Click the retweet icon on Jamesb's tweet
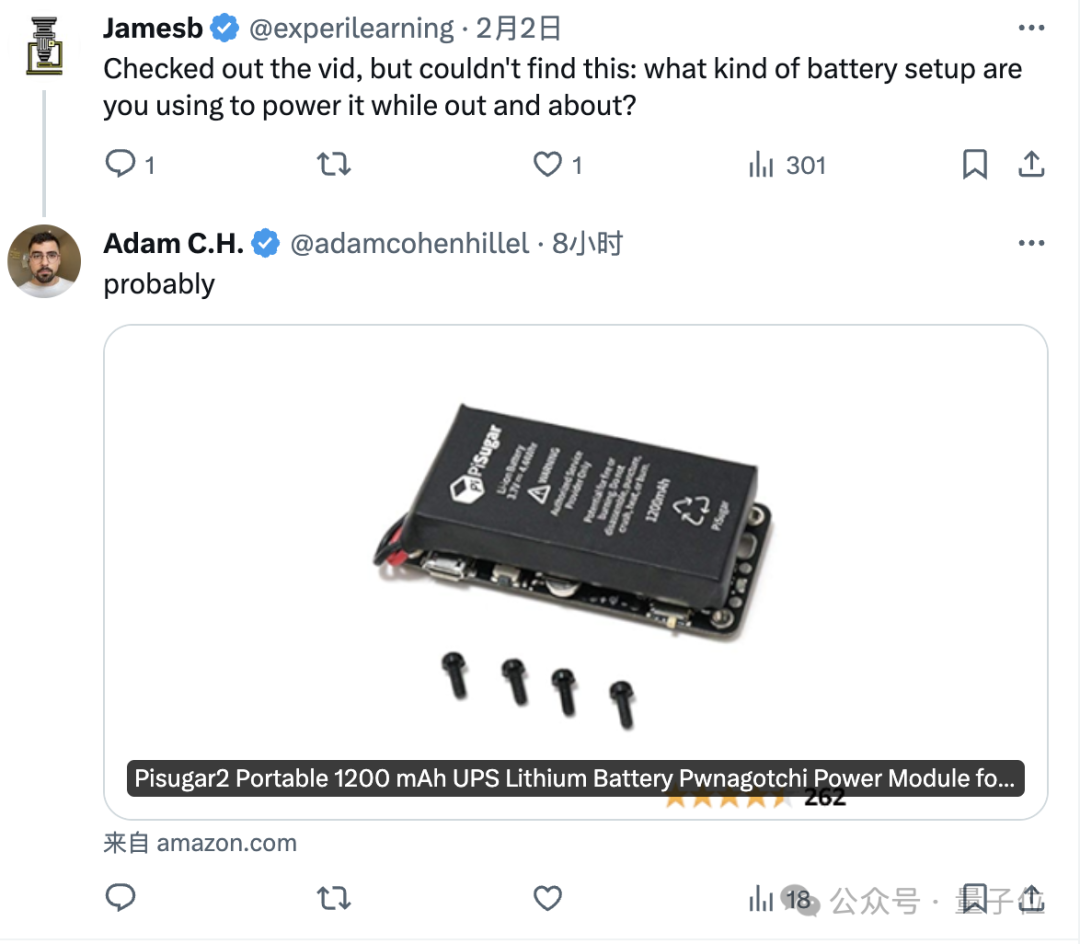This screenshot has height=944, width=1080. (333, 164)
